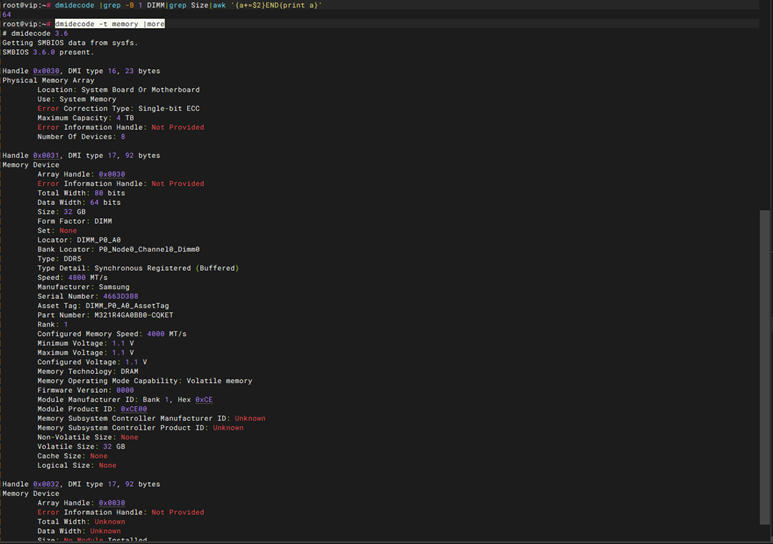Screen dimensions: 773x544
Task: Click the 'Logical Size: None' line
Action: click(x=76, y=465)
